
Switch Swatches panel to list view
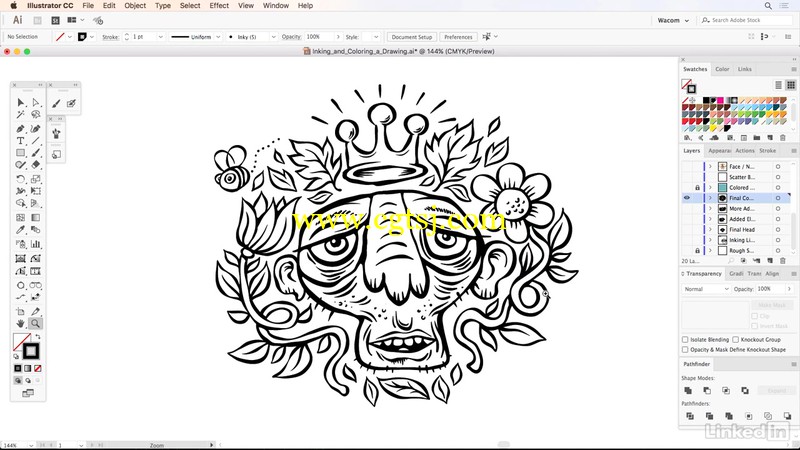tap(779, 85)
